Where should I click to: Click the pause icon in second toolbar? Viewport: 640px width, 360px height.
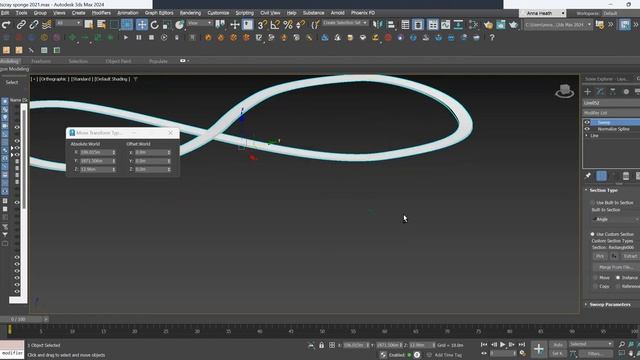point(139,38)
